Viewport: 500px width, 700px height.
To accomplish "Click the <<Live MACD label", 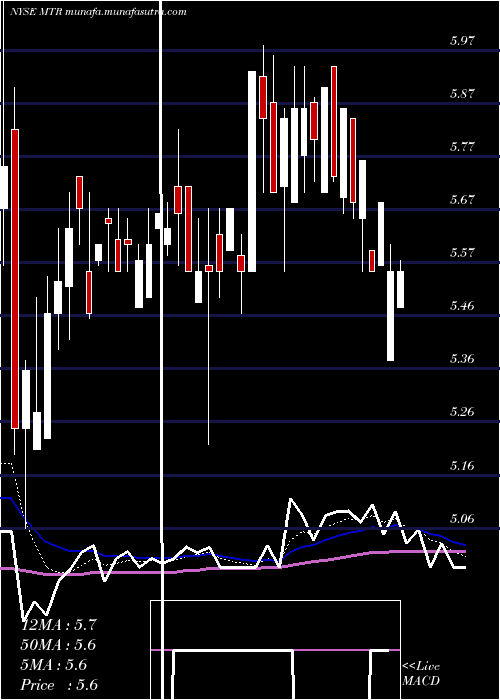I will point(421,673).
